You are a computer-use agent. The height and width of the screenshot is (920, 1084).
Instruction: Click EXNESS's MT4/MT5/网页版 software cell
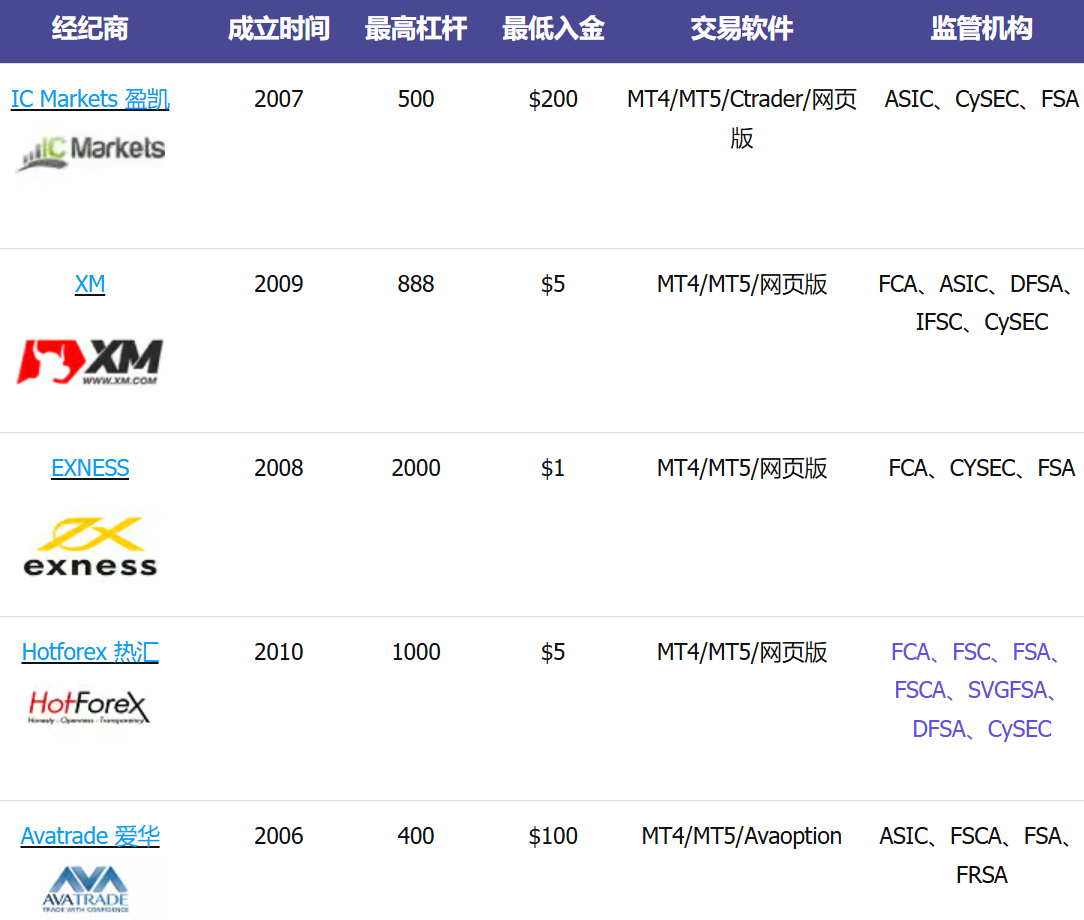click(742, 468)
